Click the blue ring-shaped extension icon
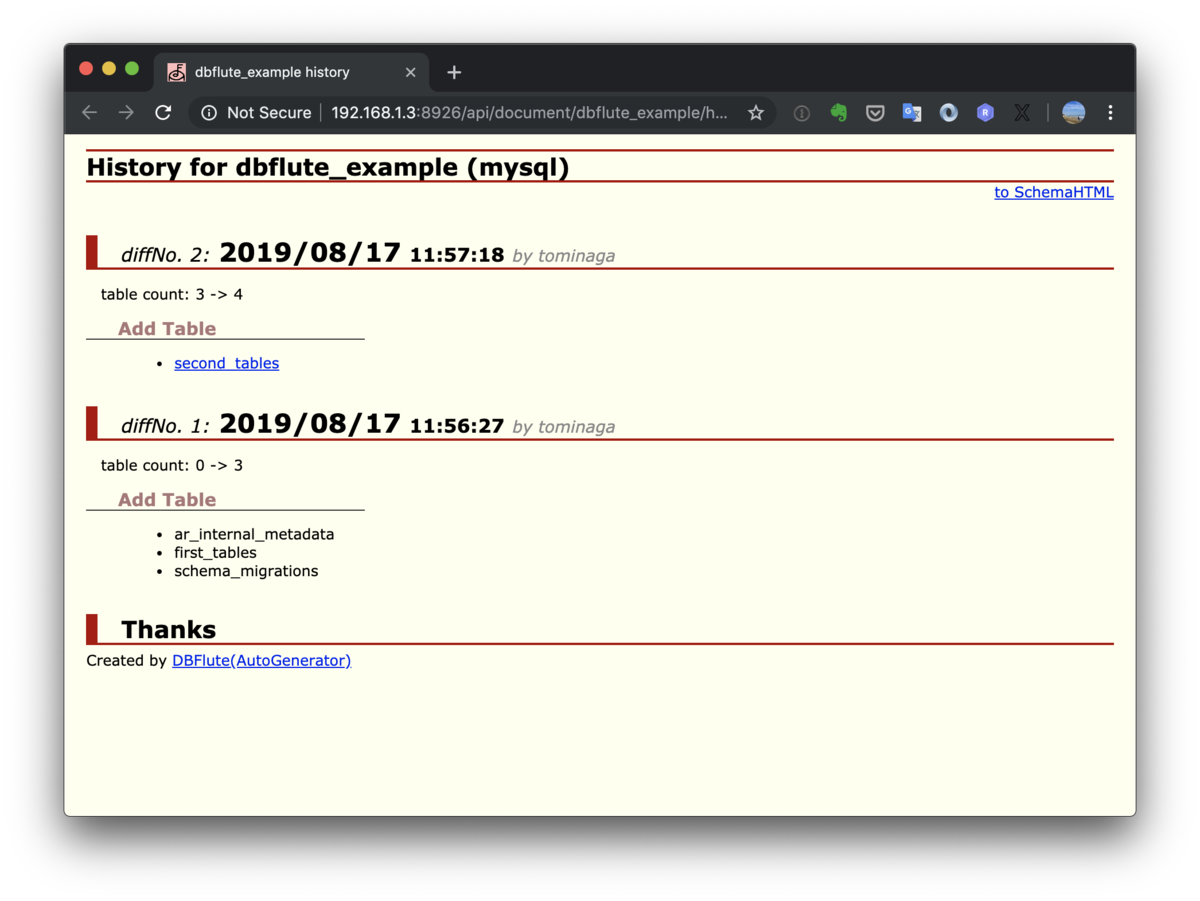Viewport: 1200px width, 901px height. [948, 112]
